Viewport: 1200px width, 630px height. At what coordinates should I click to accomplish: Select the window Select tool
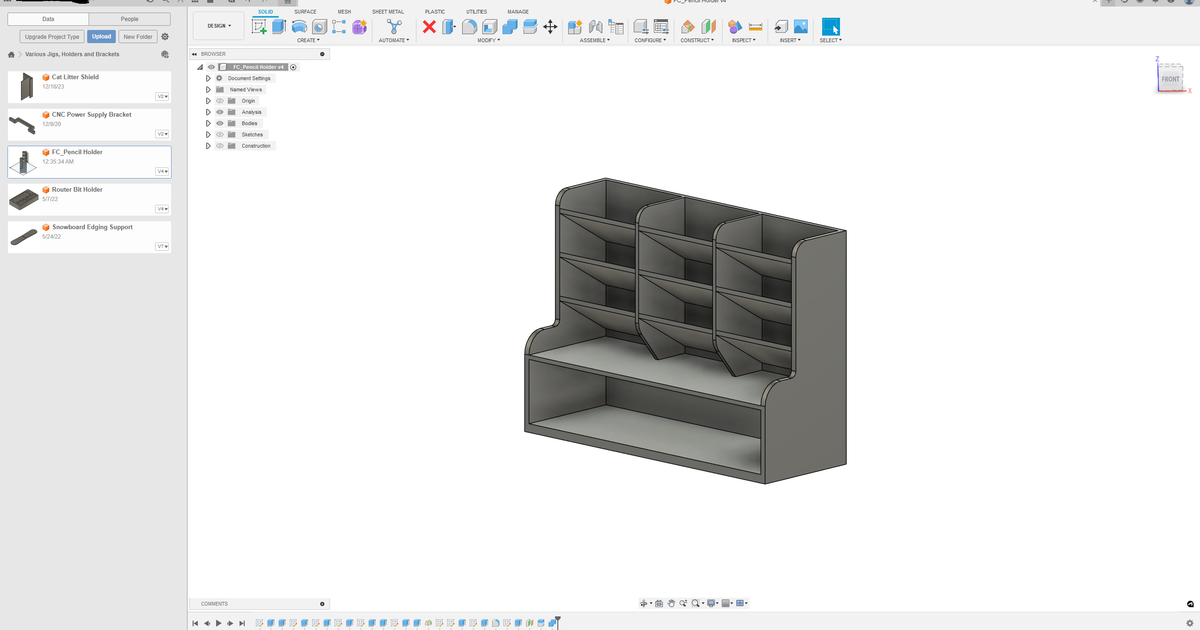click(x=831, y=28)
